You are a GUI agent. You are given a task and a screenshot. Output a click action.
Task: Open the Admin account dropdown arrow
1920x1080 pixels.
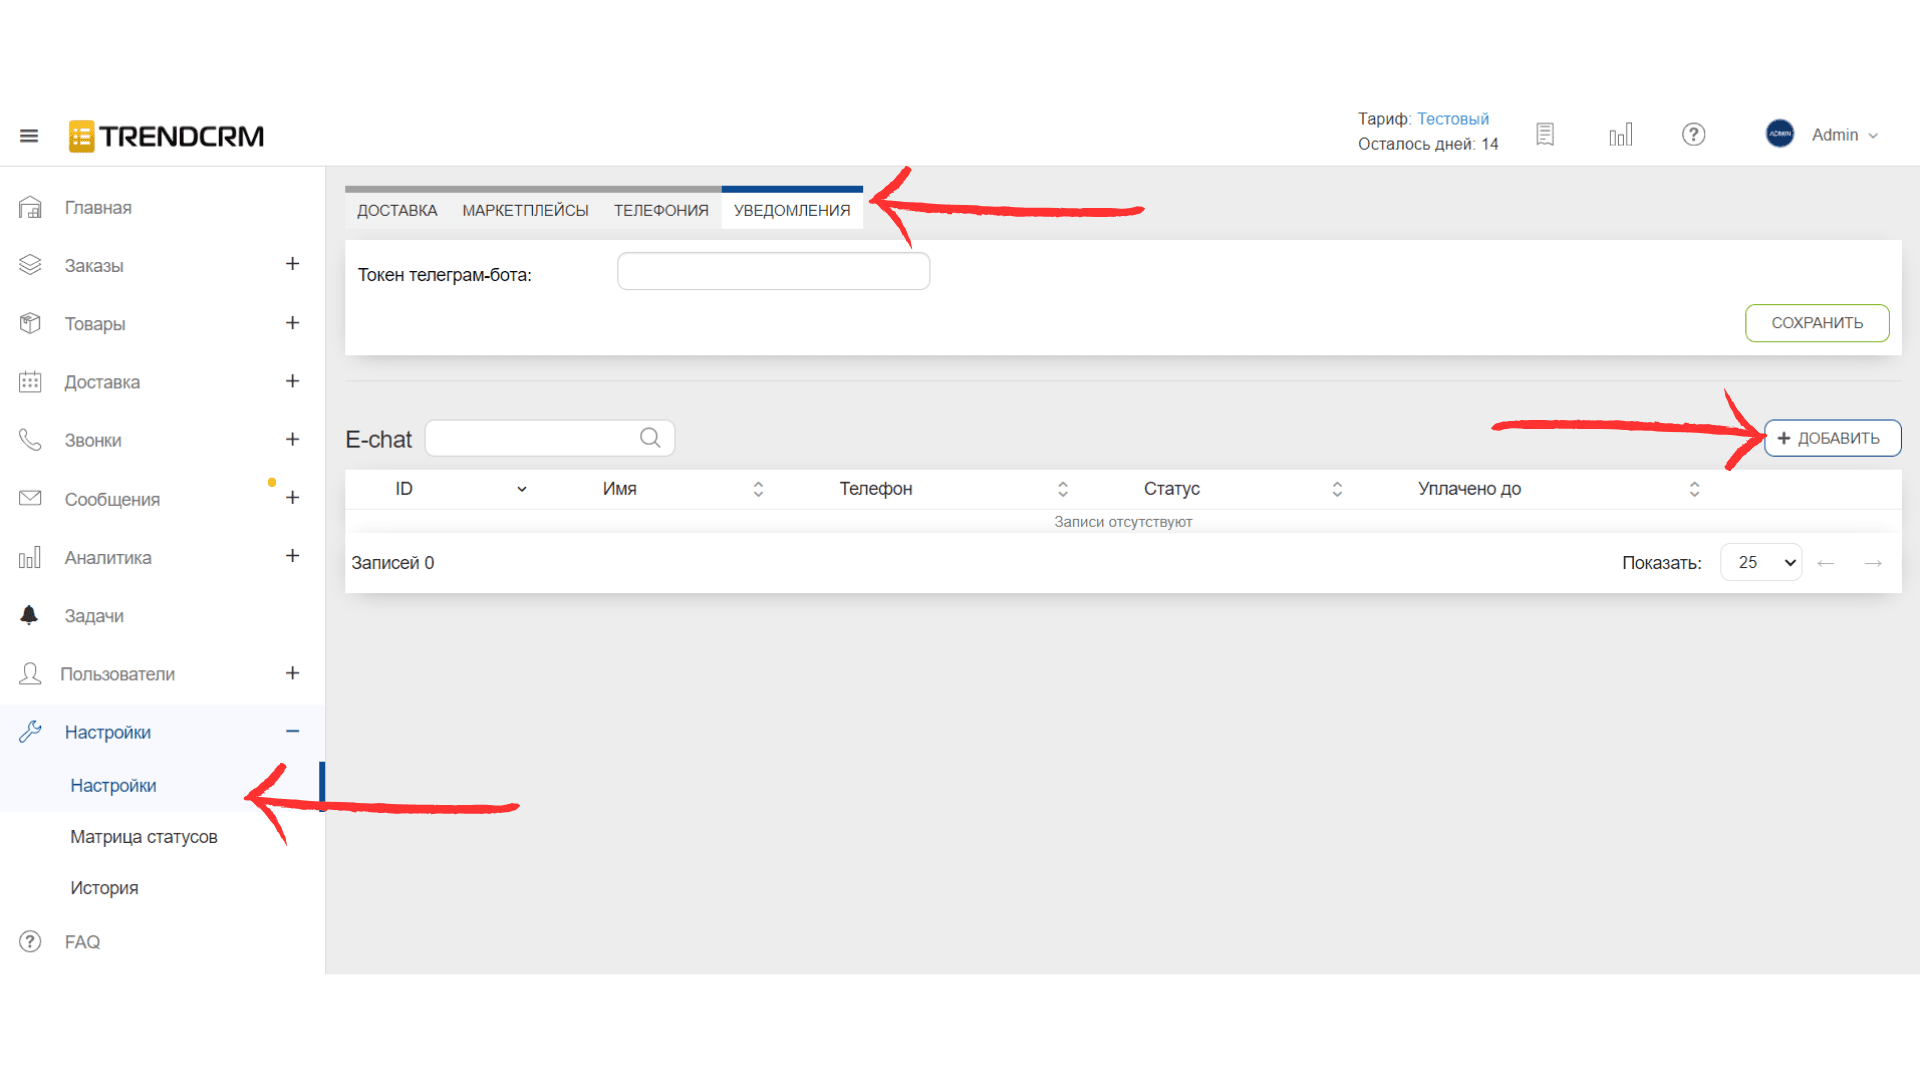coord(1873,135)
